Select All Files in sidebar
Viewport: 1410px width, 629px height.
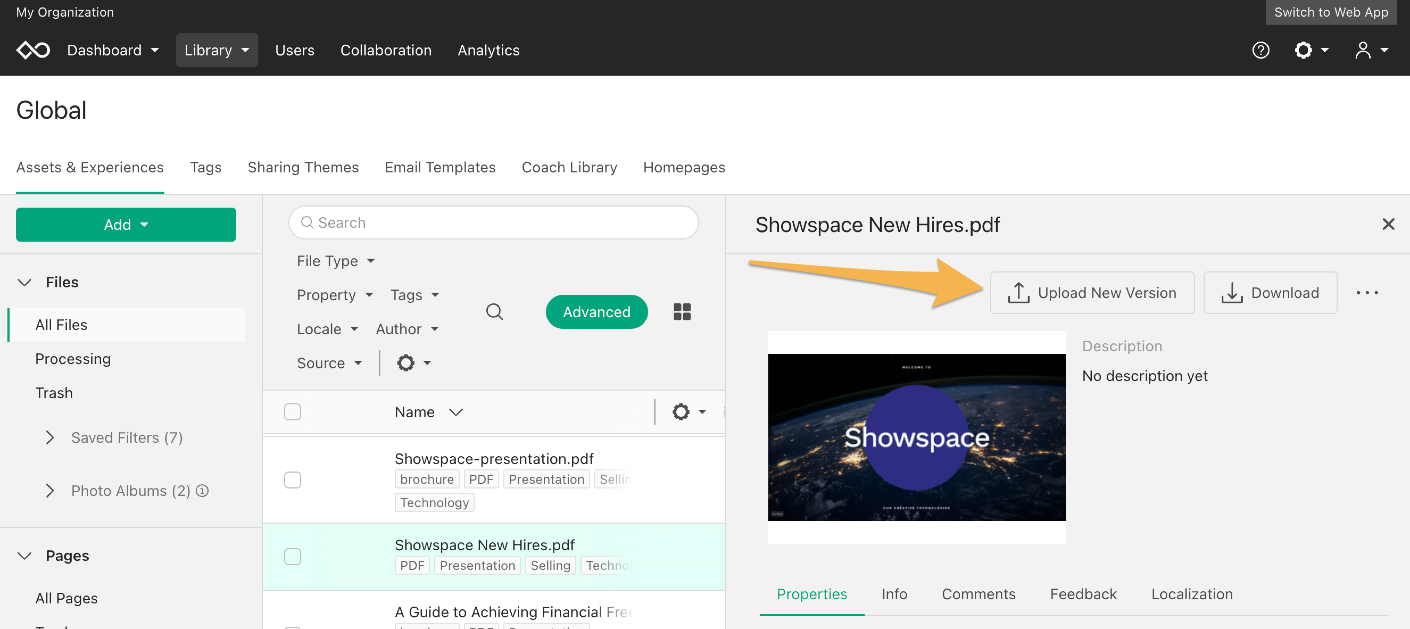pos(126,325)
